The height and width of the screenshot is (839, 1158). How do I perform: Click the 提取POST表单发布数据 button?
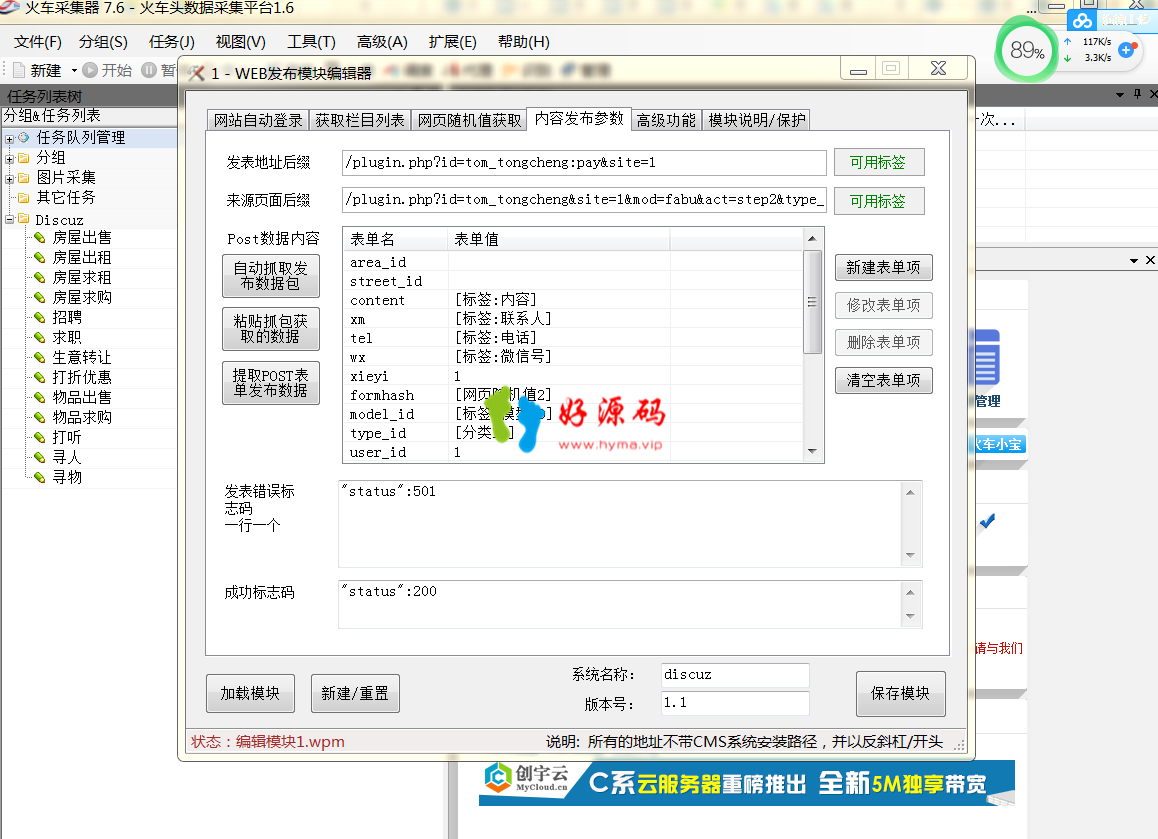coord(271,383)
